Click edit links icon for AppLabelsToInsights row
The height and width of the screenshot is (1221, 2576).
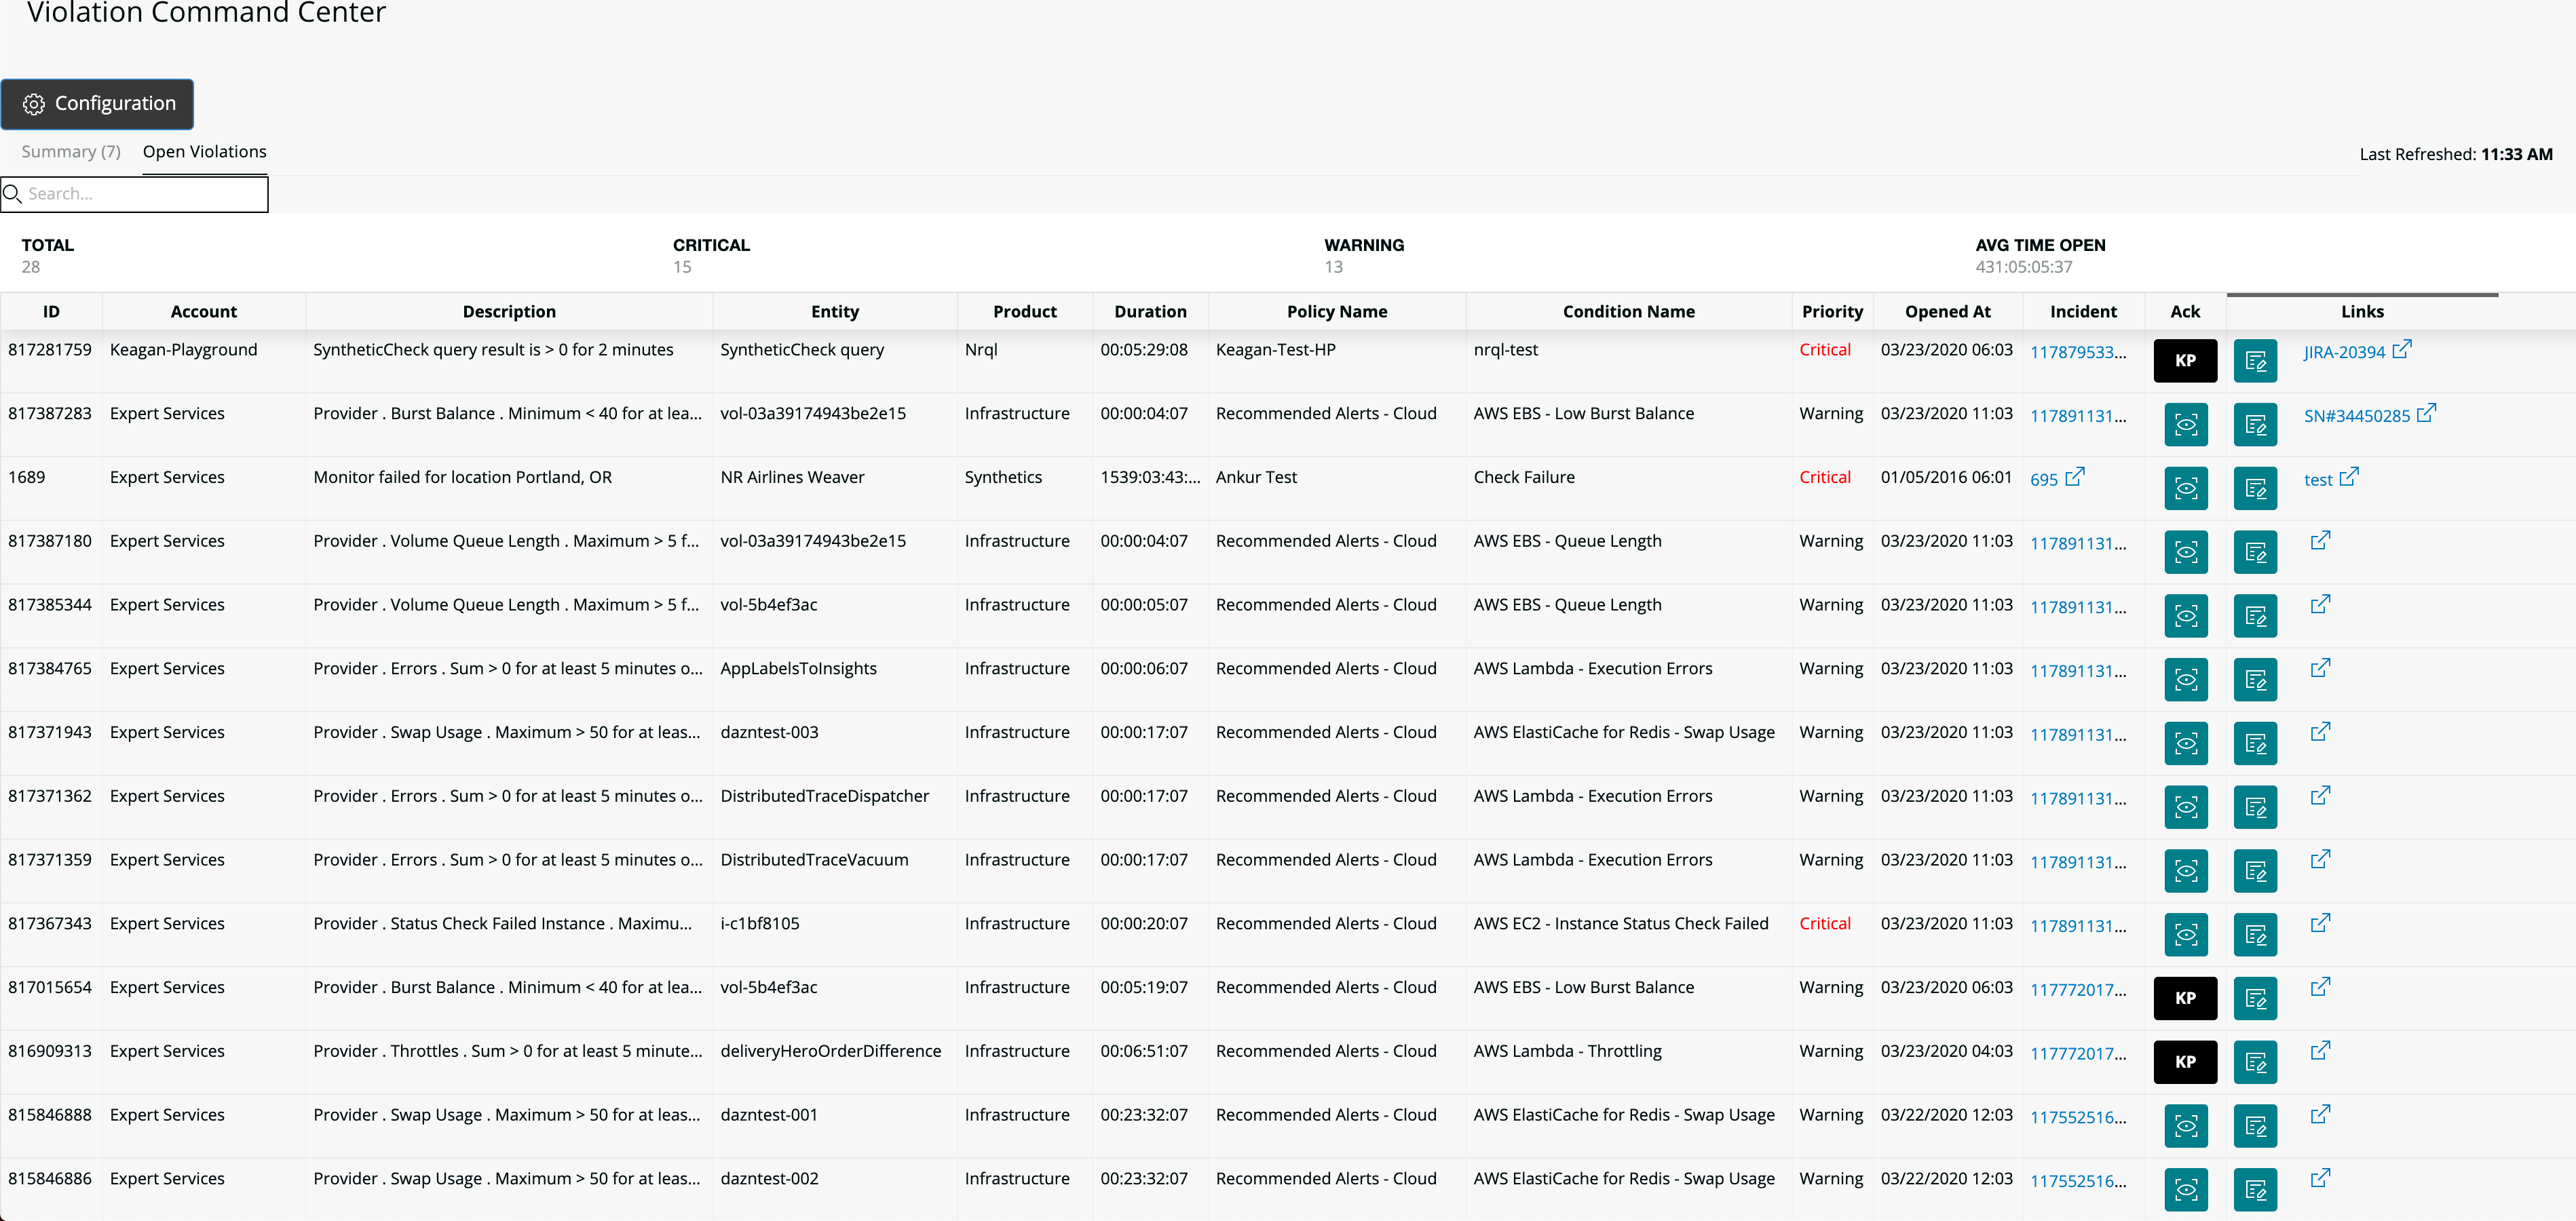click(2255, 680)
